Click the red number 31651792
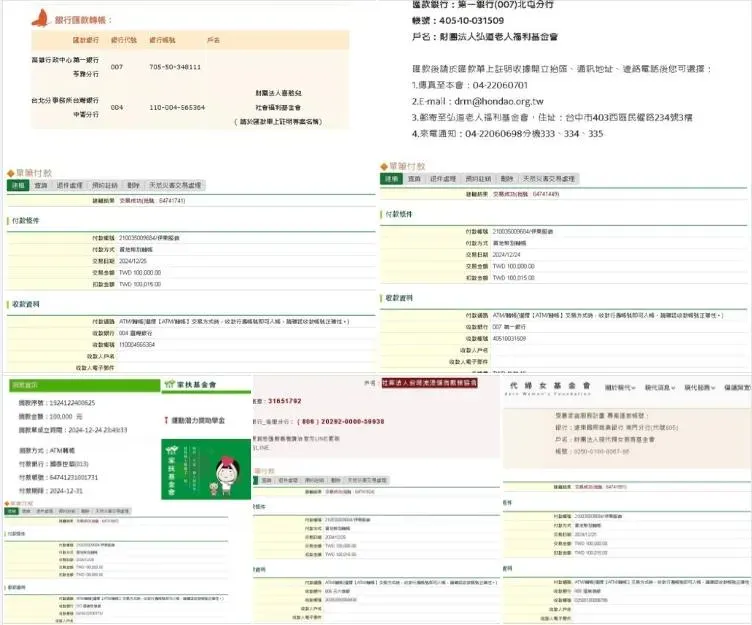 284,401
